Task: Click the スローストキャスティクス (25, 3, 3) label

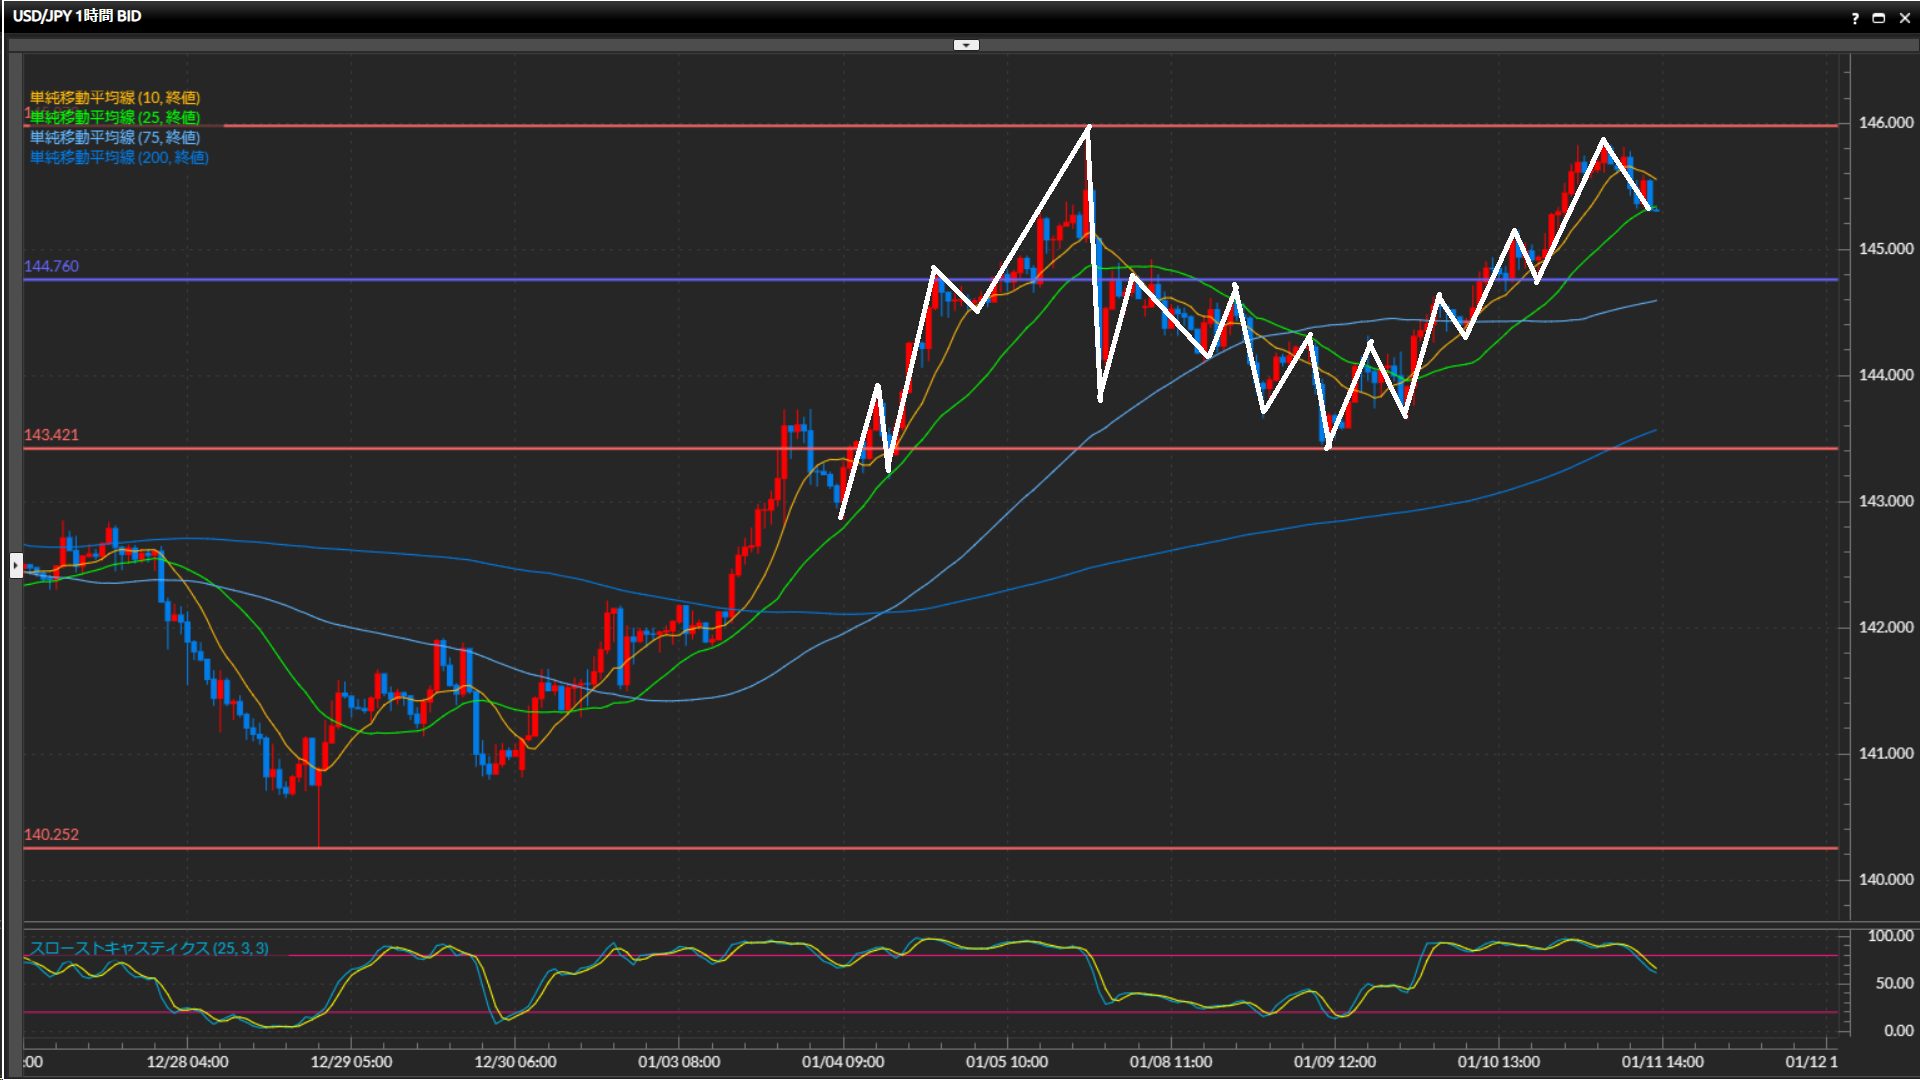Action: [148, 948]
